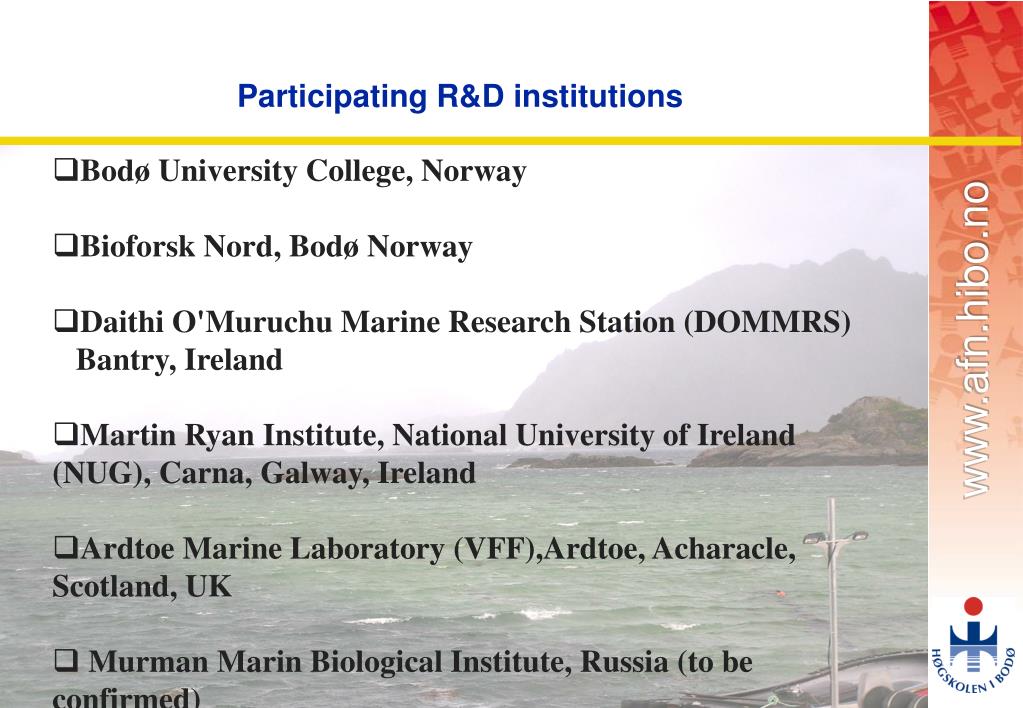Click the Høgskolen i Bodø logo
Screen dimensions: 1023x708
click(x=973, y=643)
